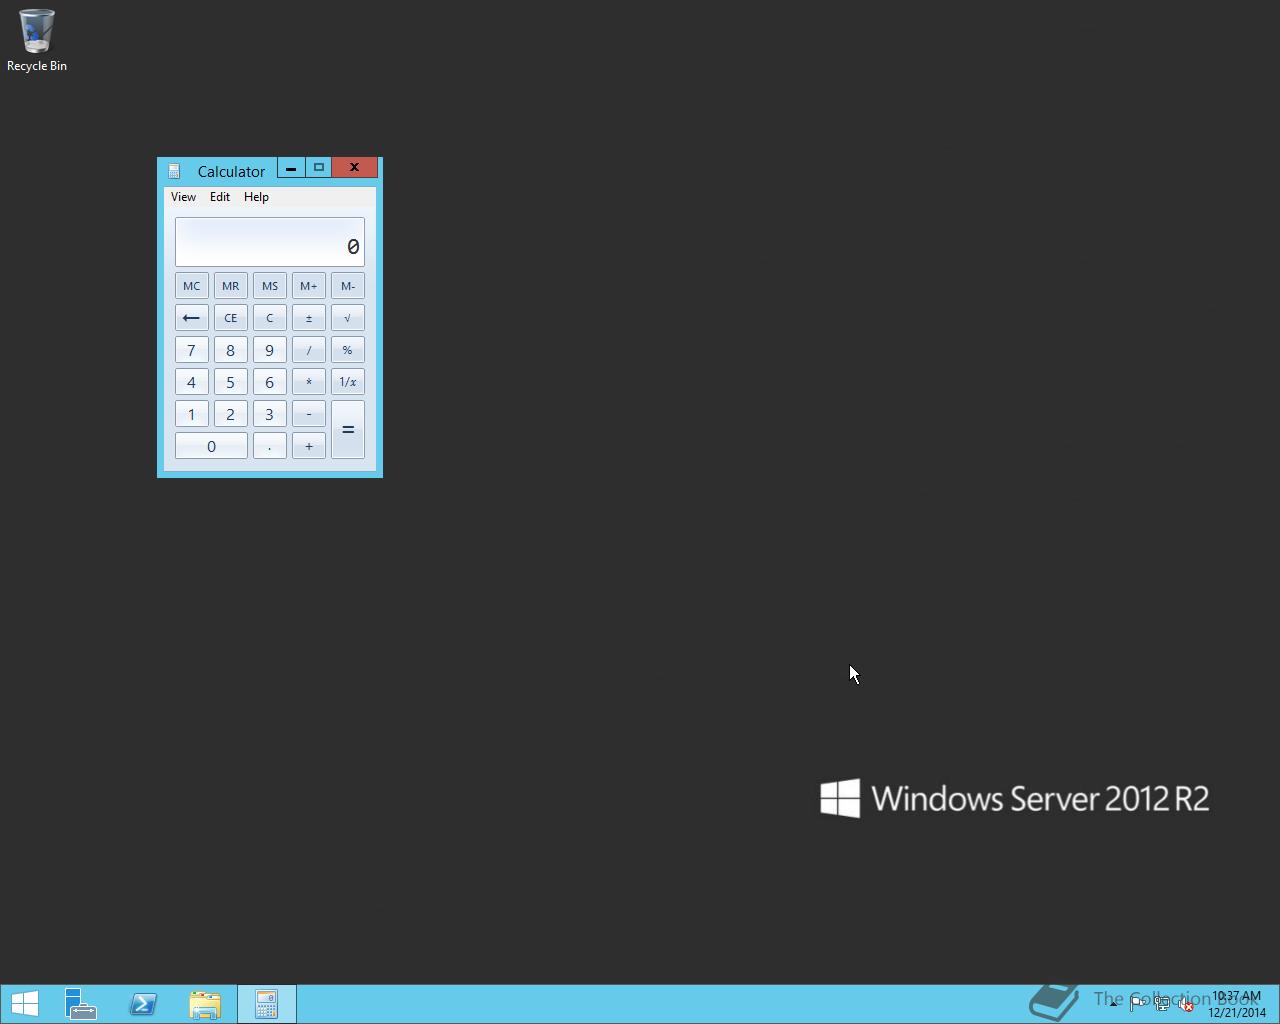The width and height of the screenshot is (1280, 1024).
Task: Click the addition plus key
Action: (x=308, y=446)
